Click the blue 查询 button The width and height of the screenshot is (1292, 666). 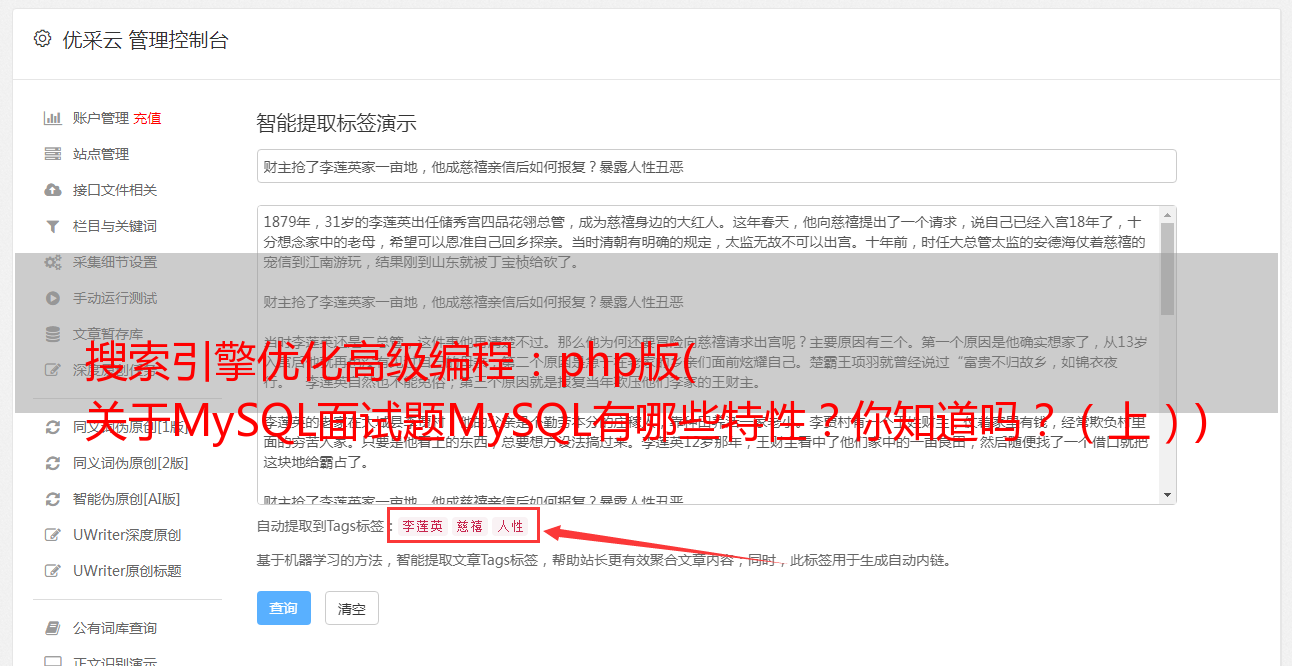coord(284,608)
